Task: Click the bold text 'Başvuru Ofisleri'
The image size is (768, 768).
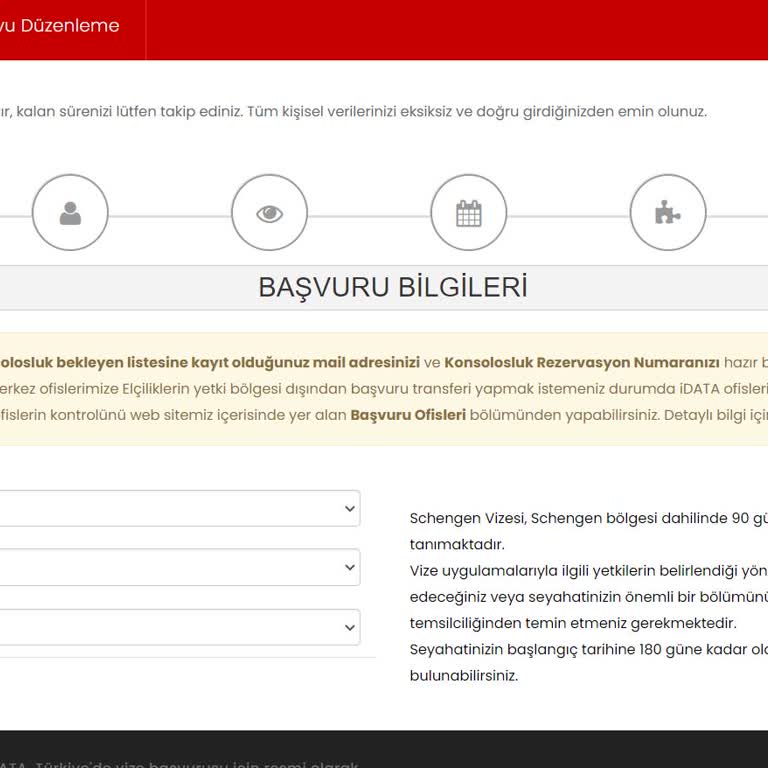Action: point(408,415)
